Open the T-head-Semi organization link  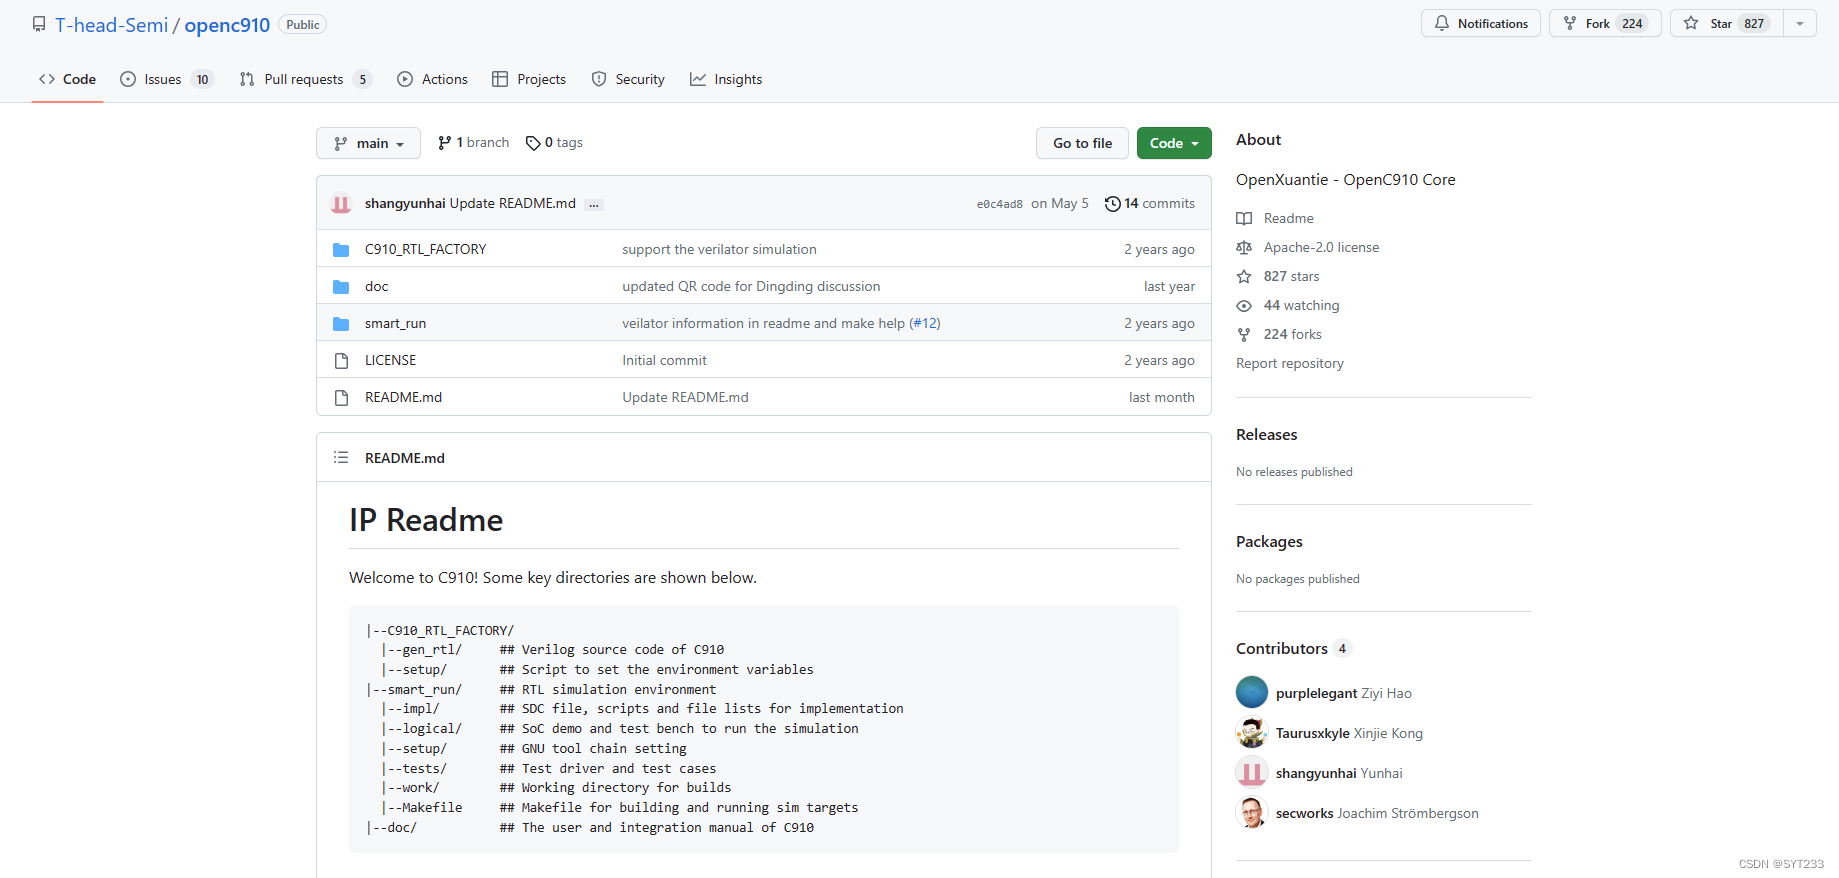(111, 25)
